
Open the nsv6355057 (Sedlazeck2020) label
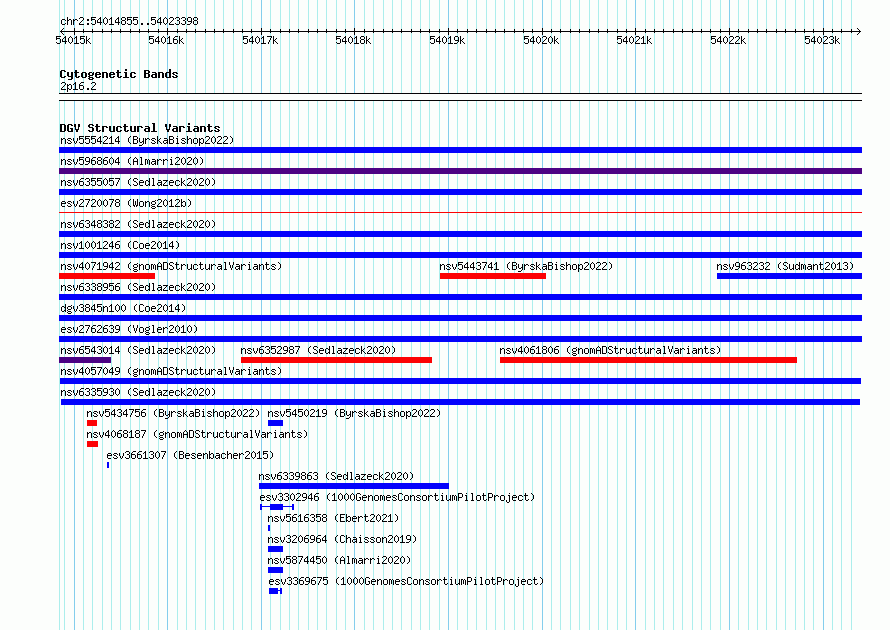(x=138, y=182)
